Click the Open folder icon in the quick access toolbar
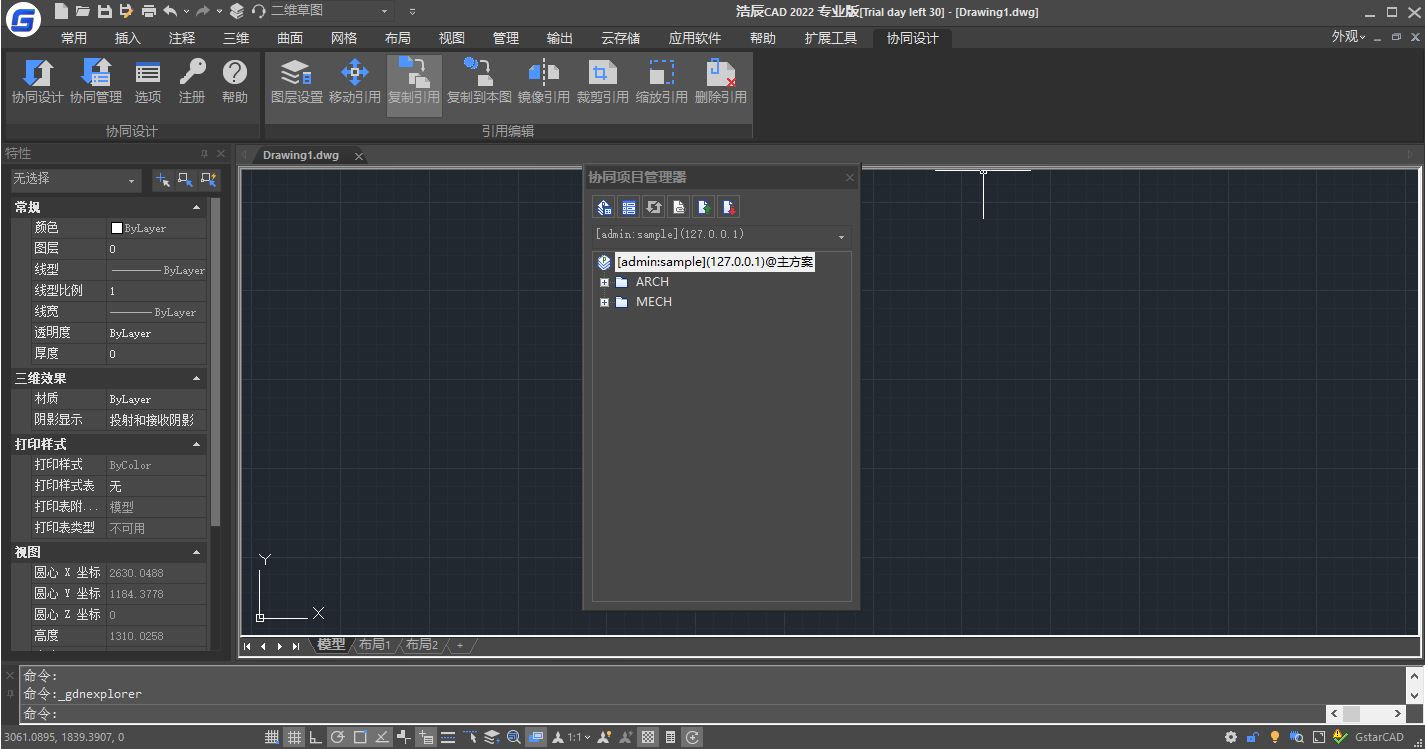 (x=84, y=11)
